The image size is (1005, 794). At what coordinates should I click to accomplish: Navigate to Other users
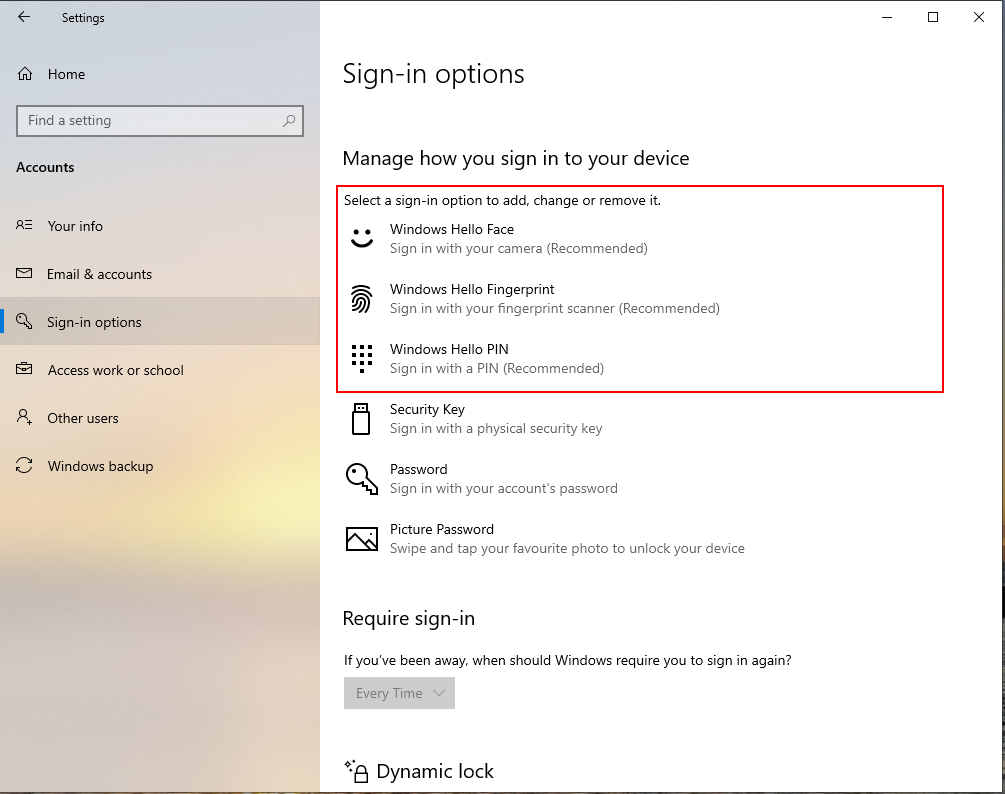click(160, 418)
